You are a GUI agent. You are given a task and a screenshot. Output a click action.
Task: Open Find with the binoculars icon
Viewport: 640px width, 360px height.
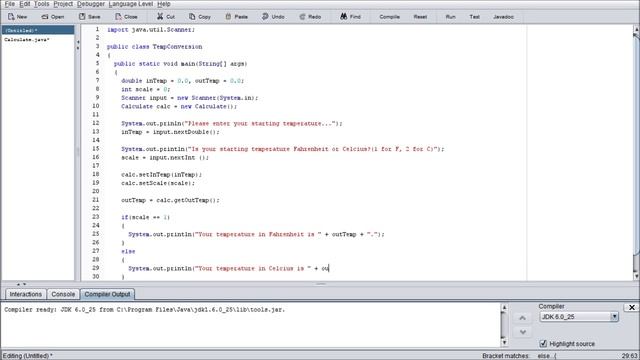coord(350,17)
